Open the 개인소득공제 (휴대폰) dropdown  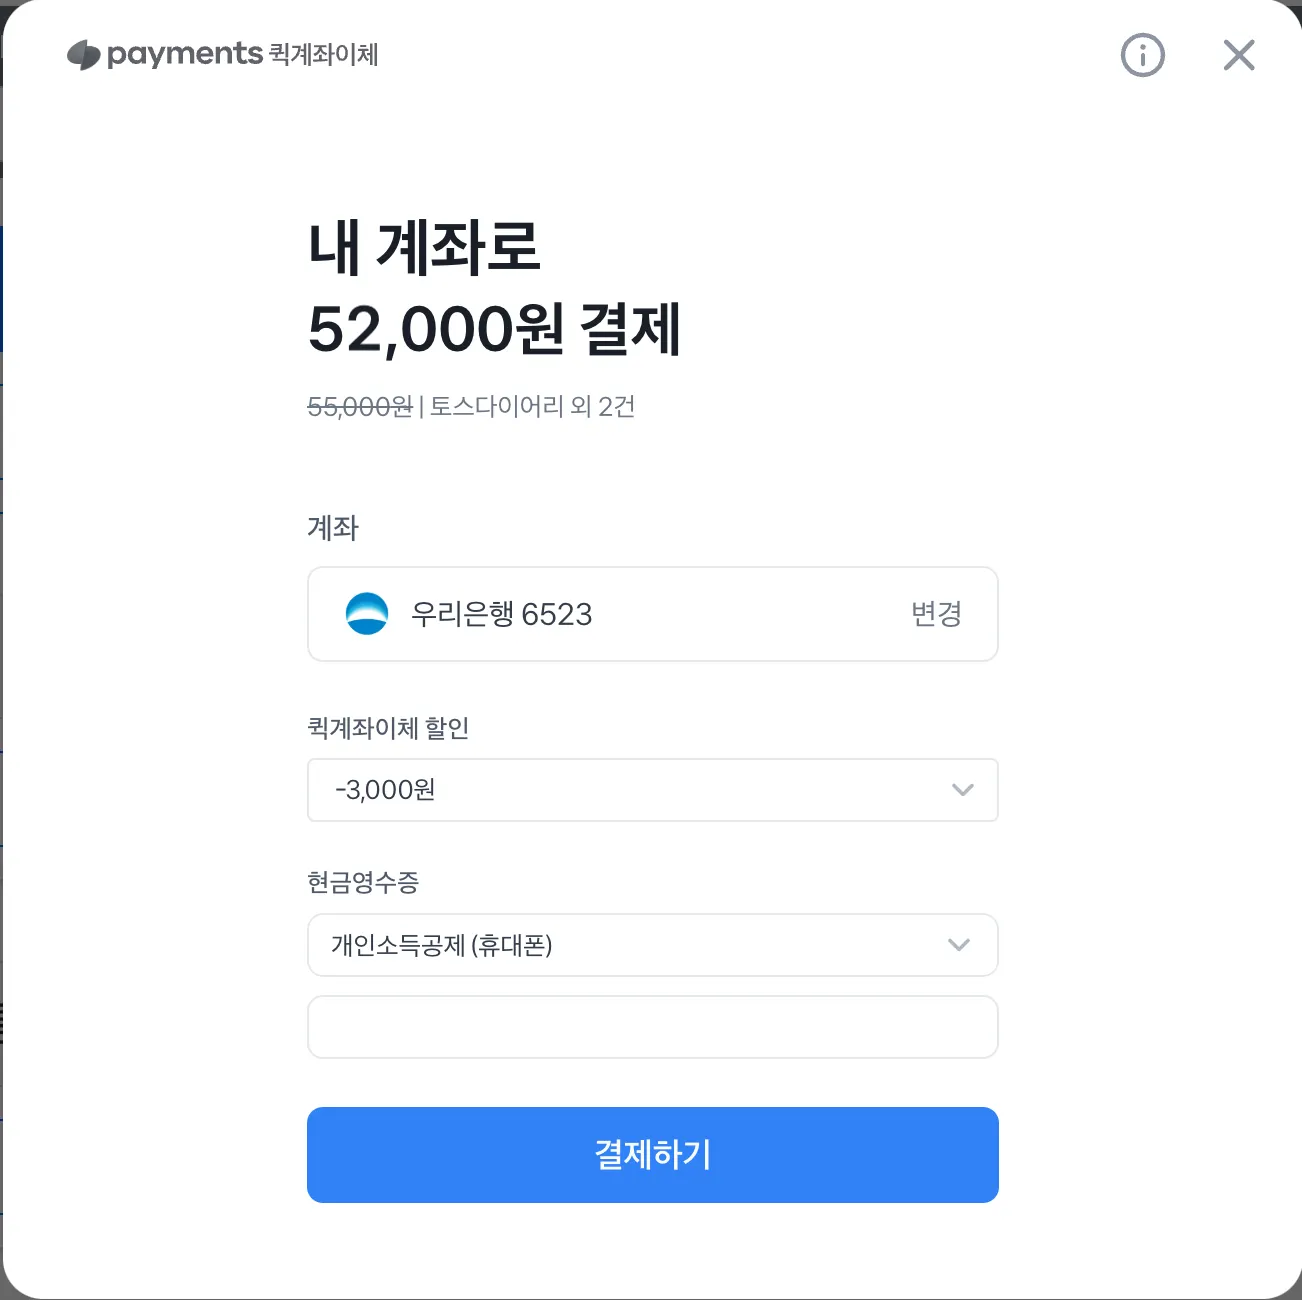pyautogui.click(x=653, y=945)
